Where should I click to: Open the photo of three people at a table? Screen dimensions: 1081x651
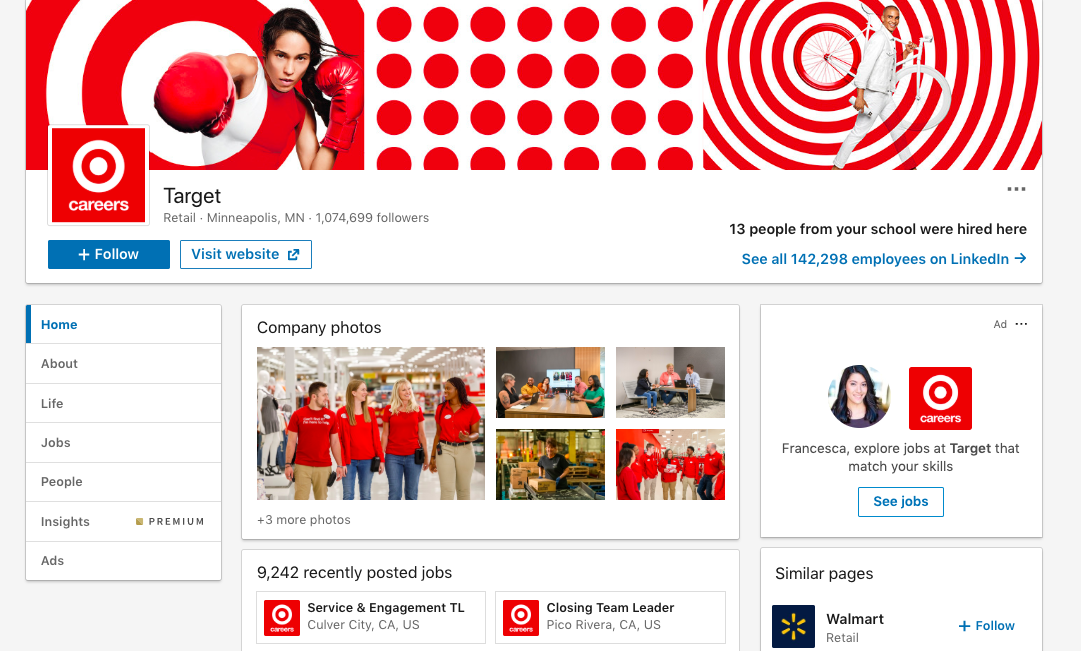point(670,382)
